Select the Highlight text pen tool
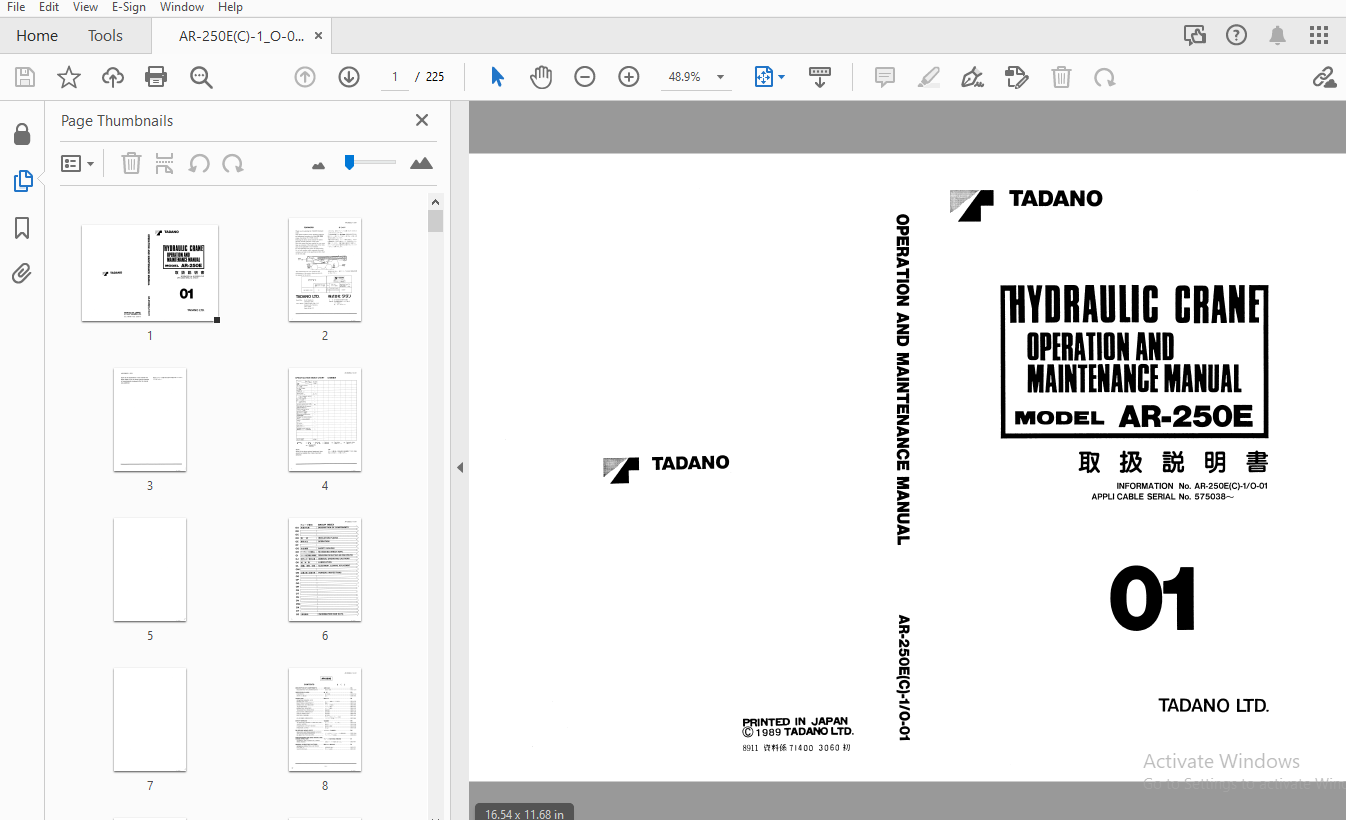Image resolution: width=1346 pixels, height=820 pixels. pos(929,77)
